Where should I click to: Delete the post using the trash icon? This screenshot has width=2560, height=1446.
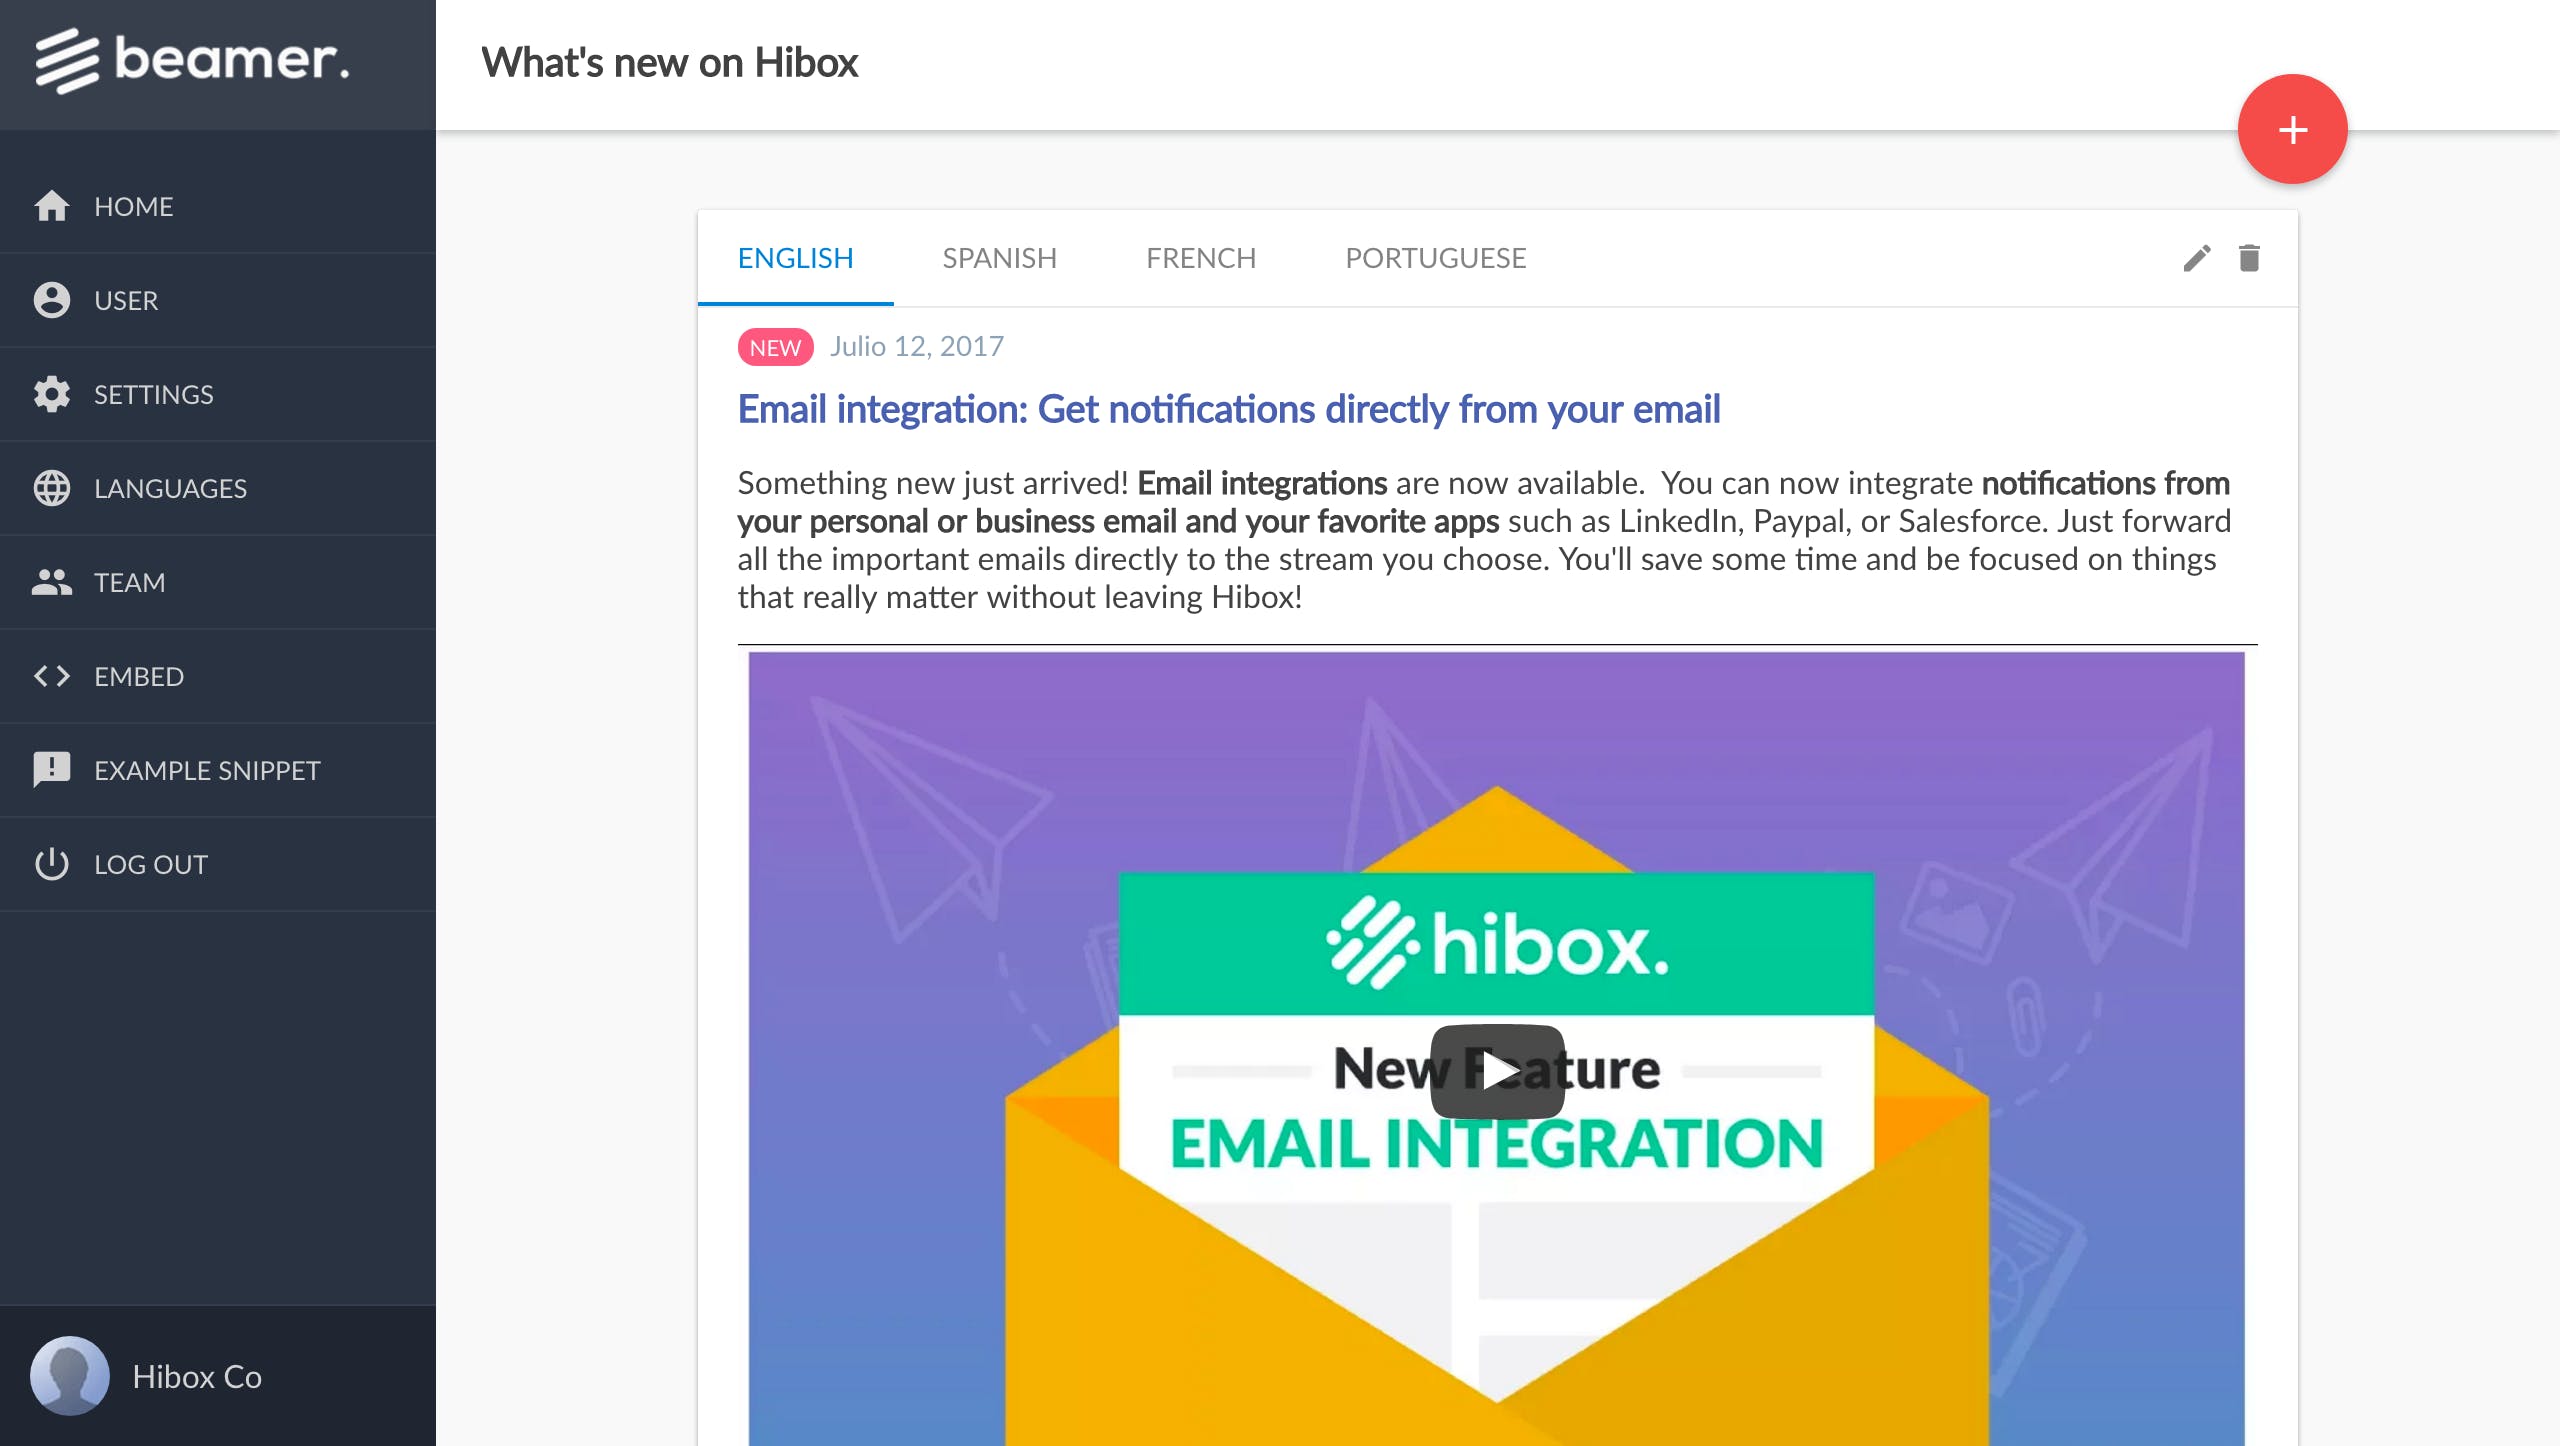[x=2249, y=258]
